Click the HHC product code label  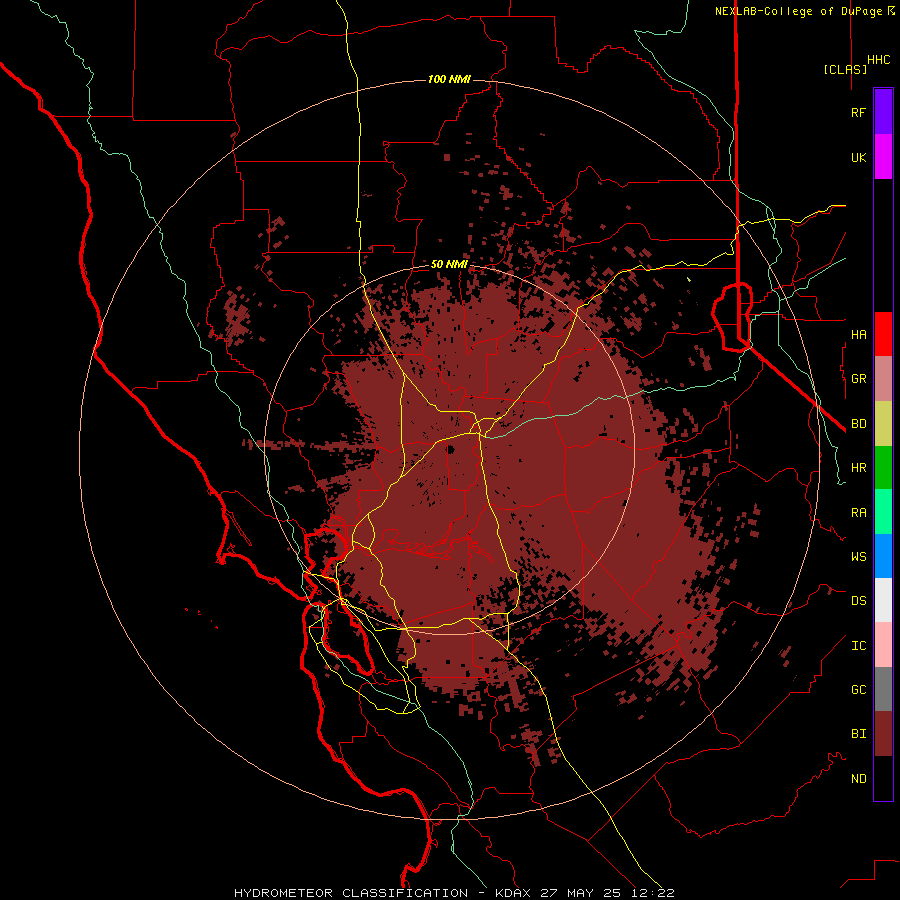878,60
